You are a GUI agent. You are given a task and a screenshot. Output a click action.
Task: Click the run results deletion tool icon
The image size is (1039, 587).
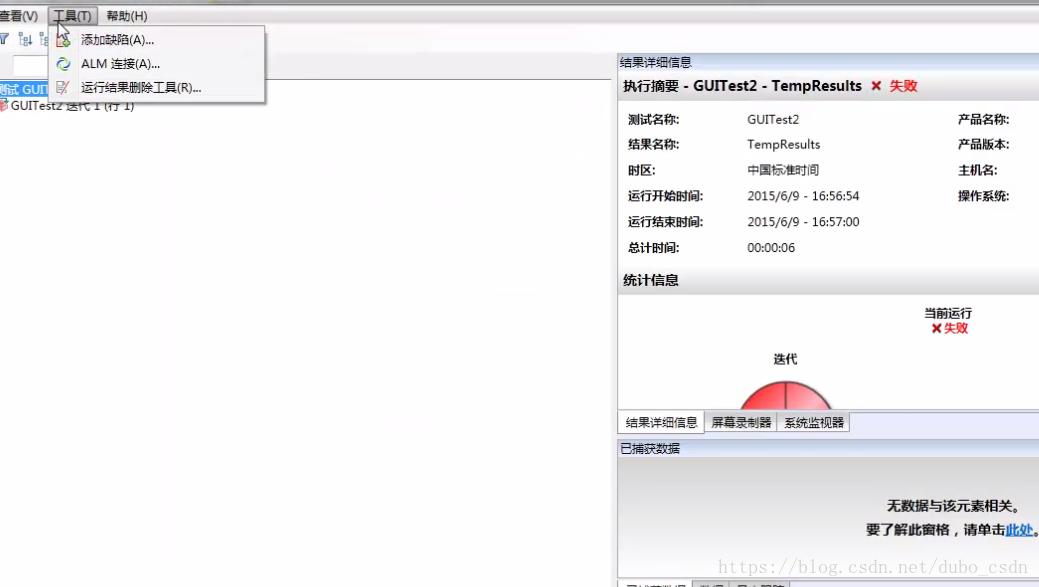(x=63, y=87)
